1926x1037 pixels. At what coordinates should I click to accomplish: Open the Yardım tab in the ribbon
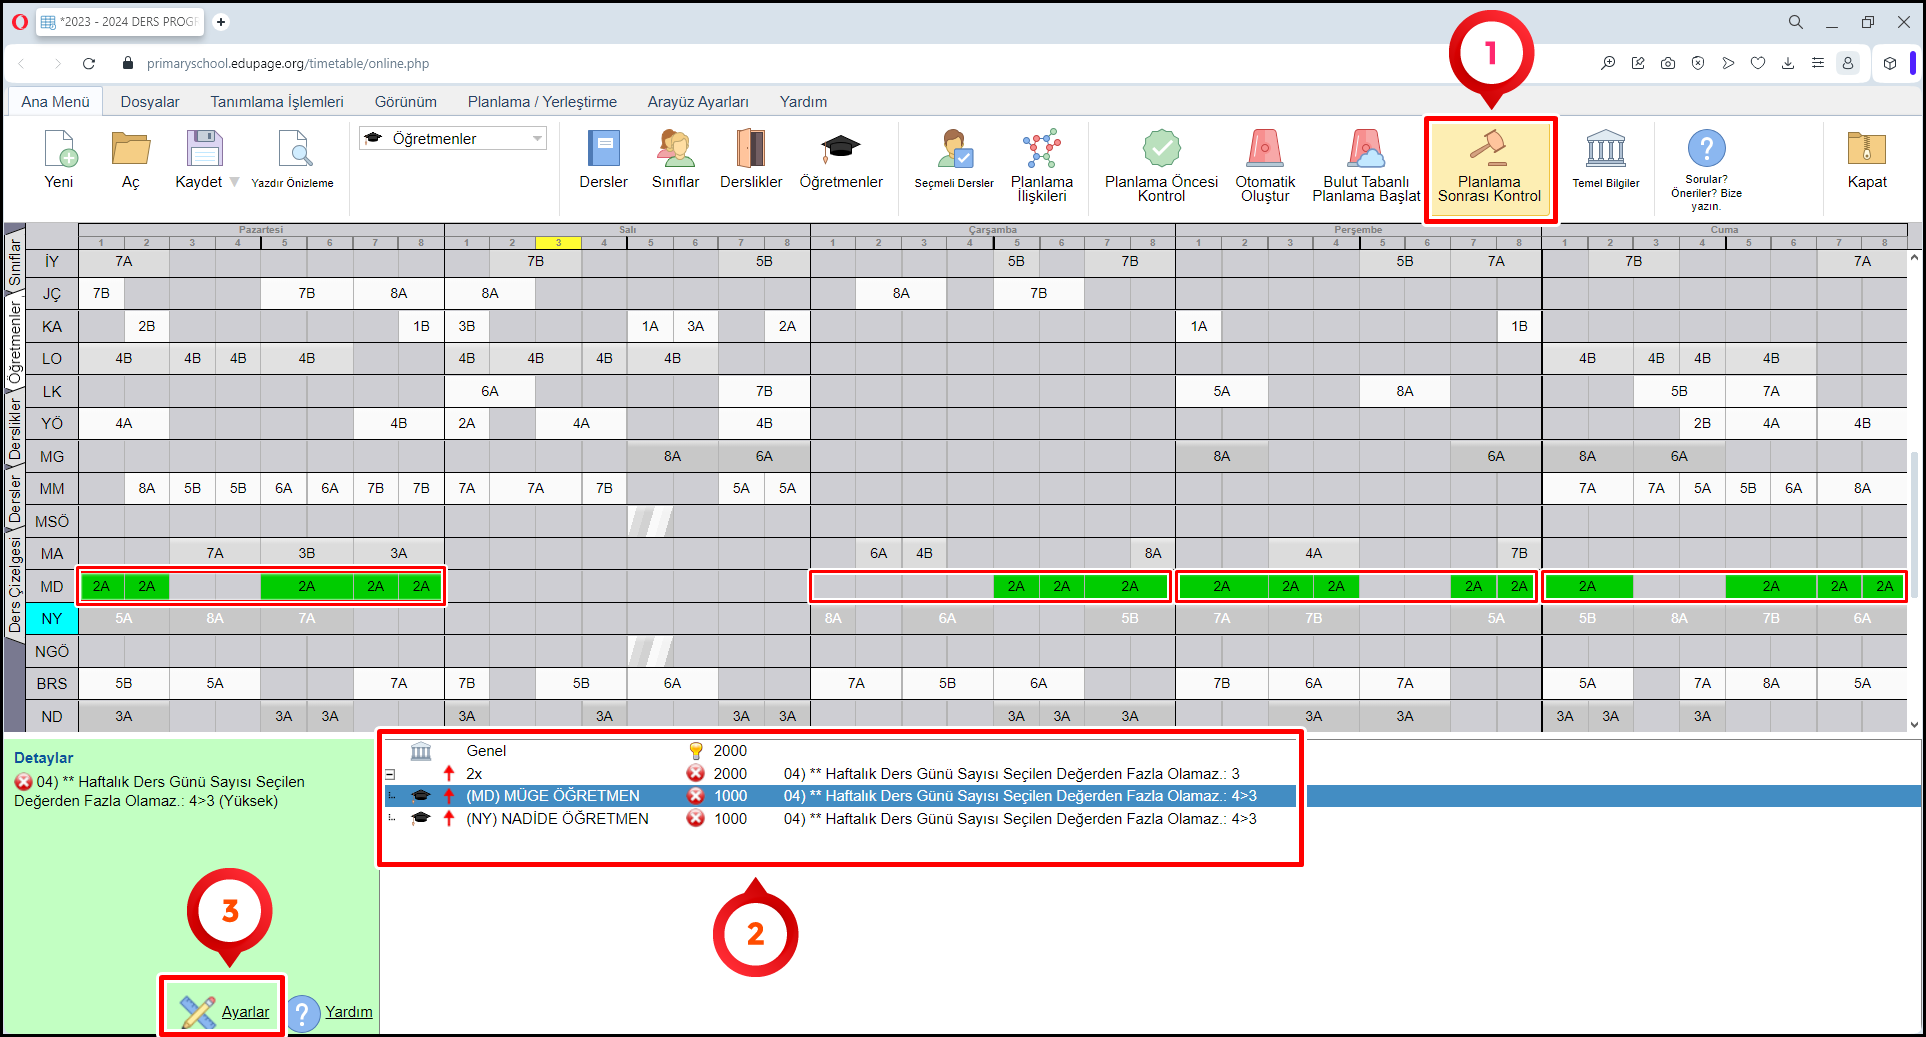click(x=803, y=101)
